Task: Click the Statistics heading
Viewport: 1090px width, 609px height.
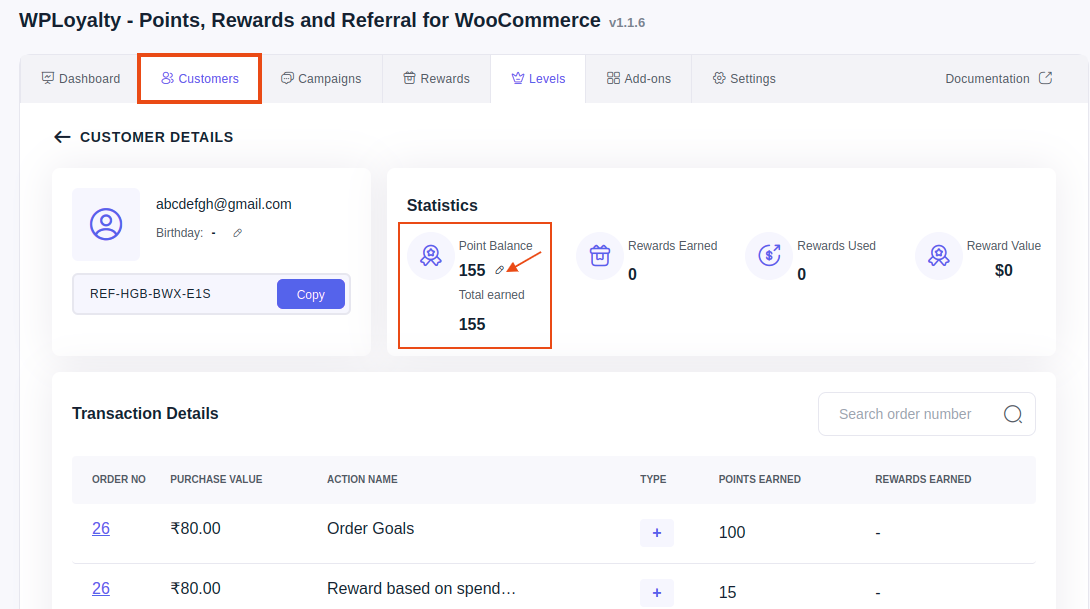Action: 442,206
